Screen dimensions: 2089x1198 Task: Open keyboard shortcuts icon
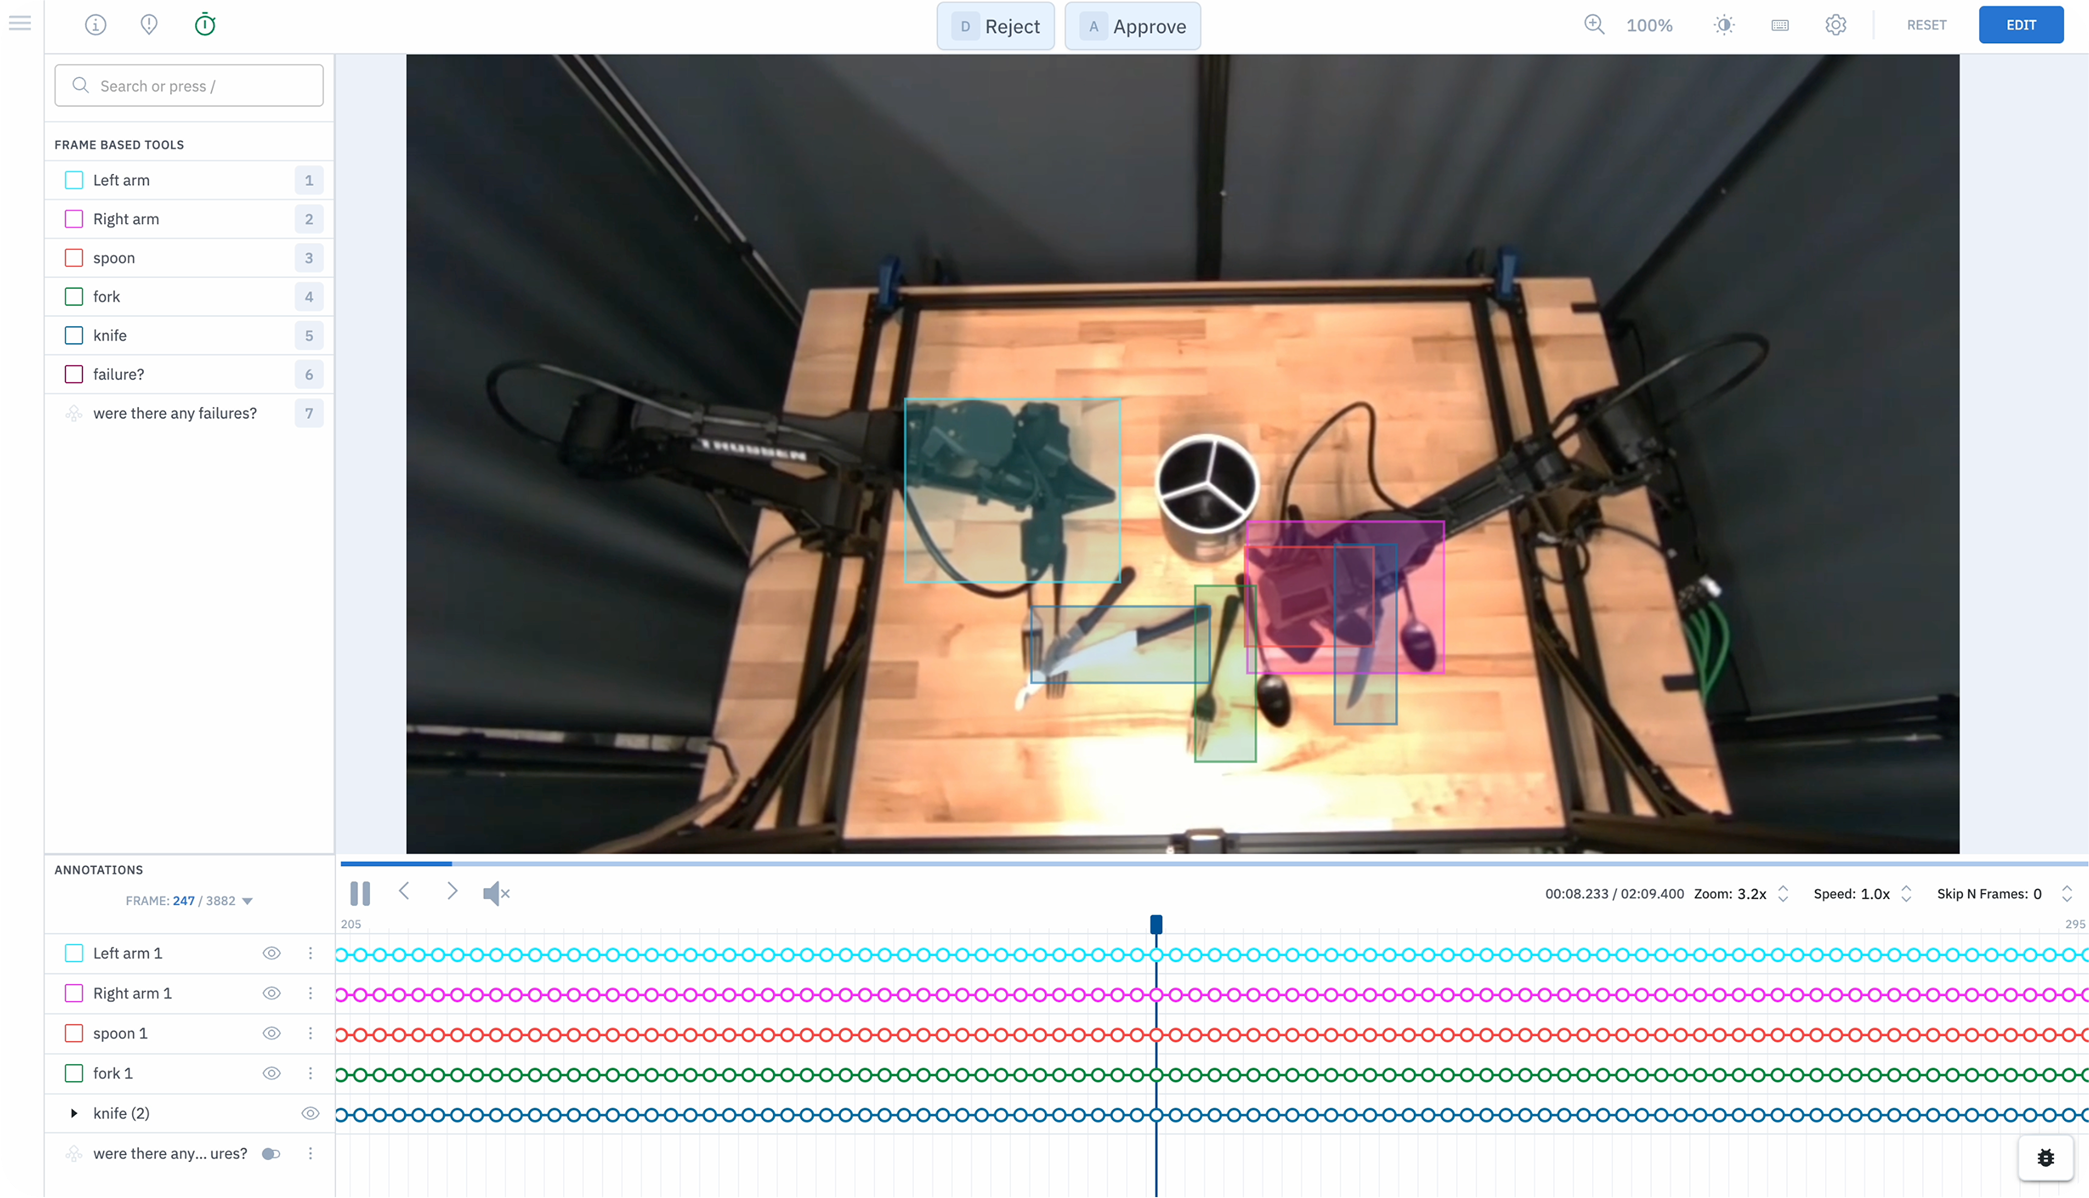click(x=1780, y=25)
